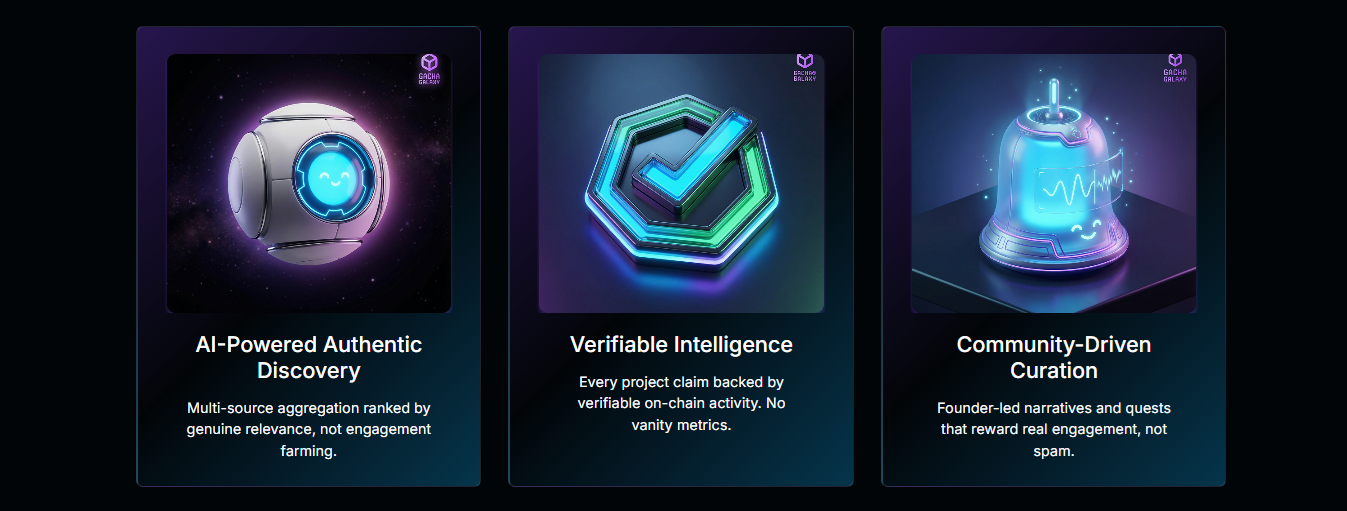The width and height of the screenshot is (1347, 511).
Task: Click the Gacha Galaxy logo on the bell image
Action: (x=1175, y=68)
